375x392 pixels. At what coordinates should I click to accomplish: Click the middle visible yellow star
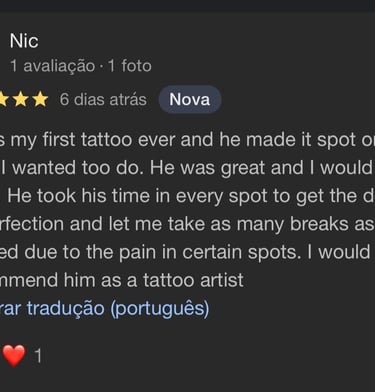[21, 99]
